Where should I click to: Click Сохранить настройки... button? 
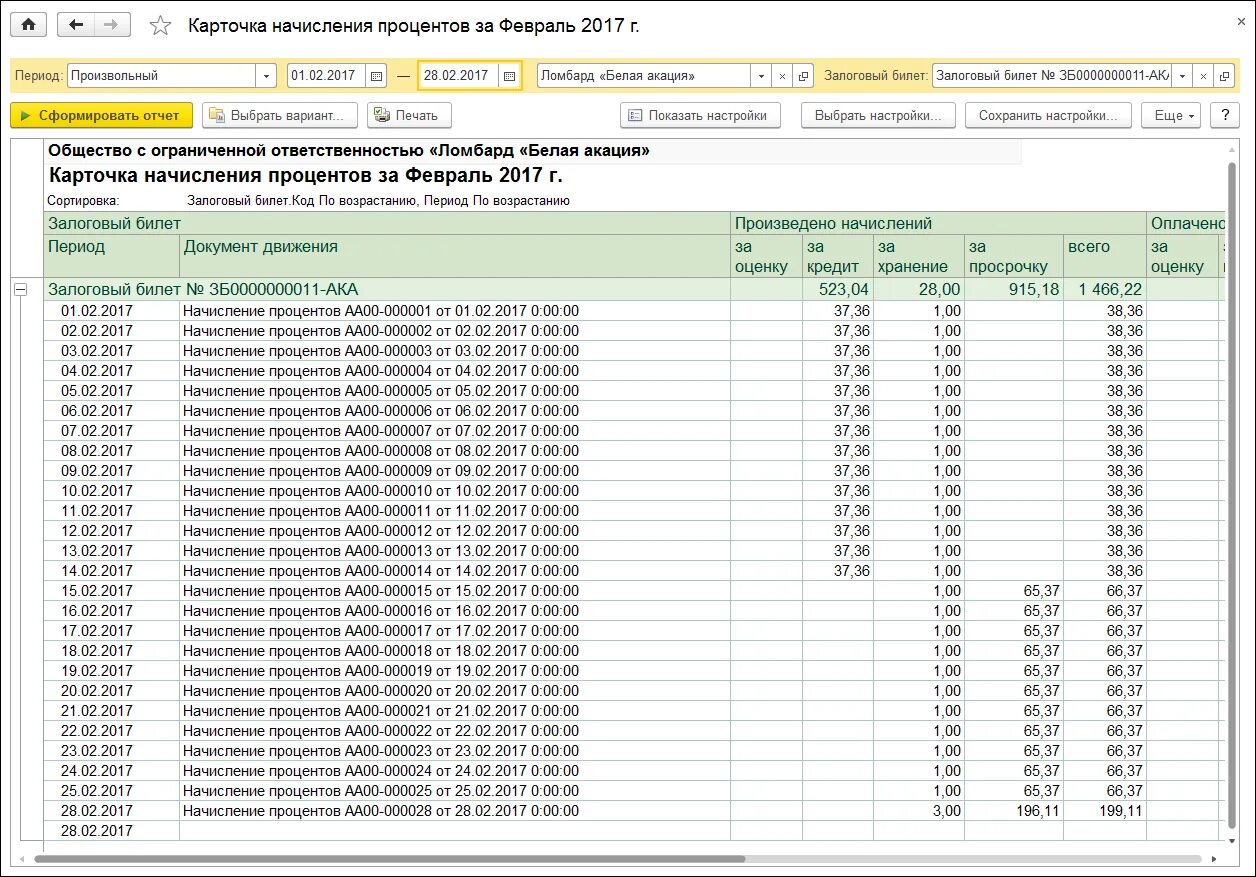pos(1048,115)
